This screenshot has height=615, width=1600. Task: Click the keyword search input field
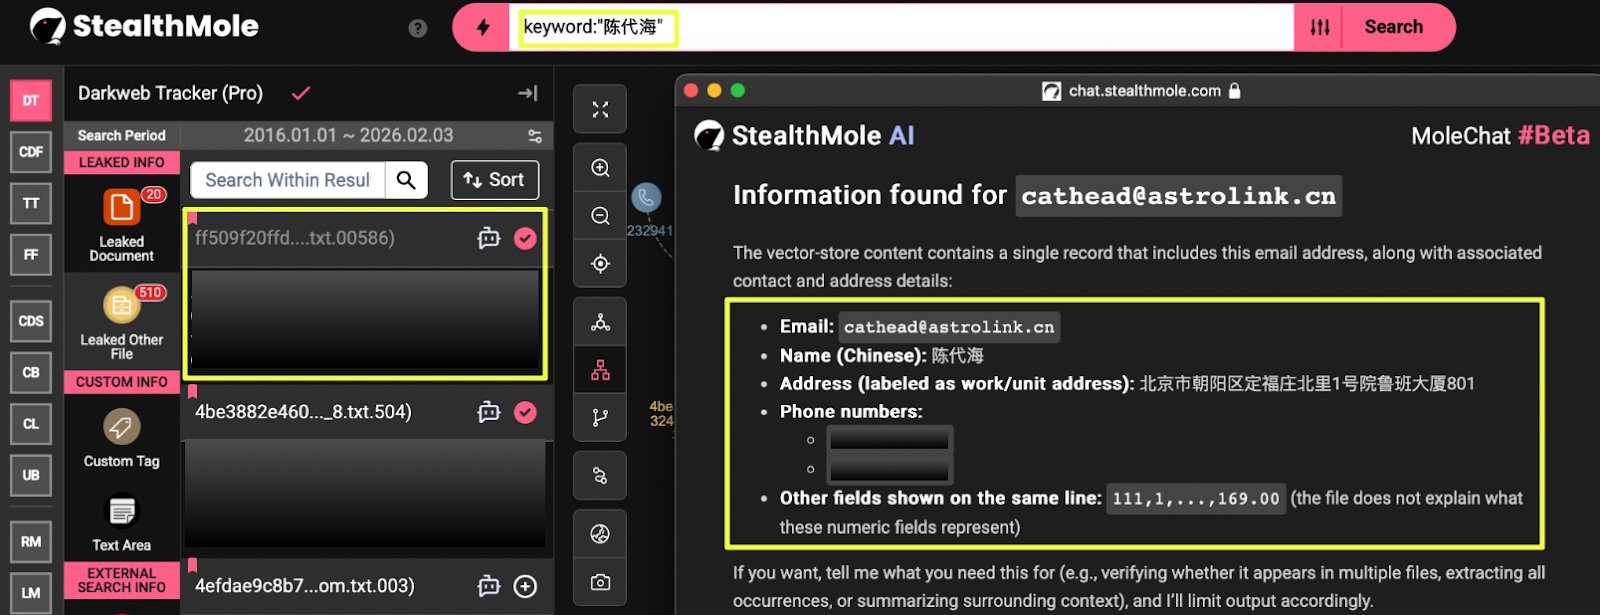pyautogui.click(x=900, y=27)
